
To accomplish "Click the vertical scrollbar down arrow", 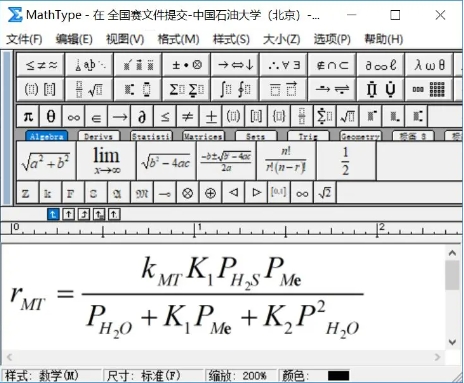I will tap(452, 342).
